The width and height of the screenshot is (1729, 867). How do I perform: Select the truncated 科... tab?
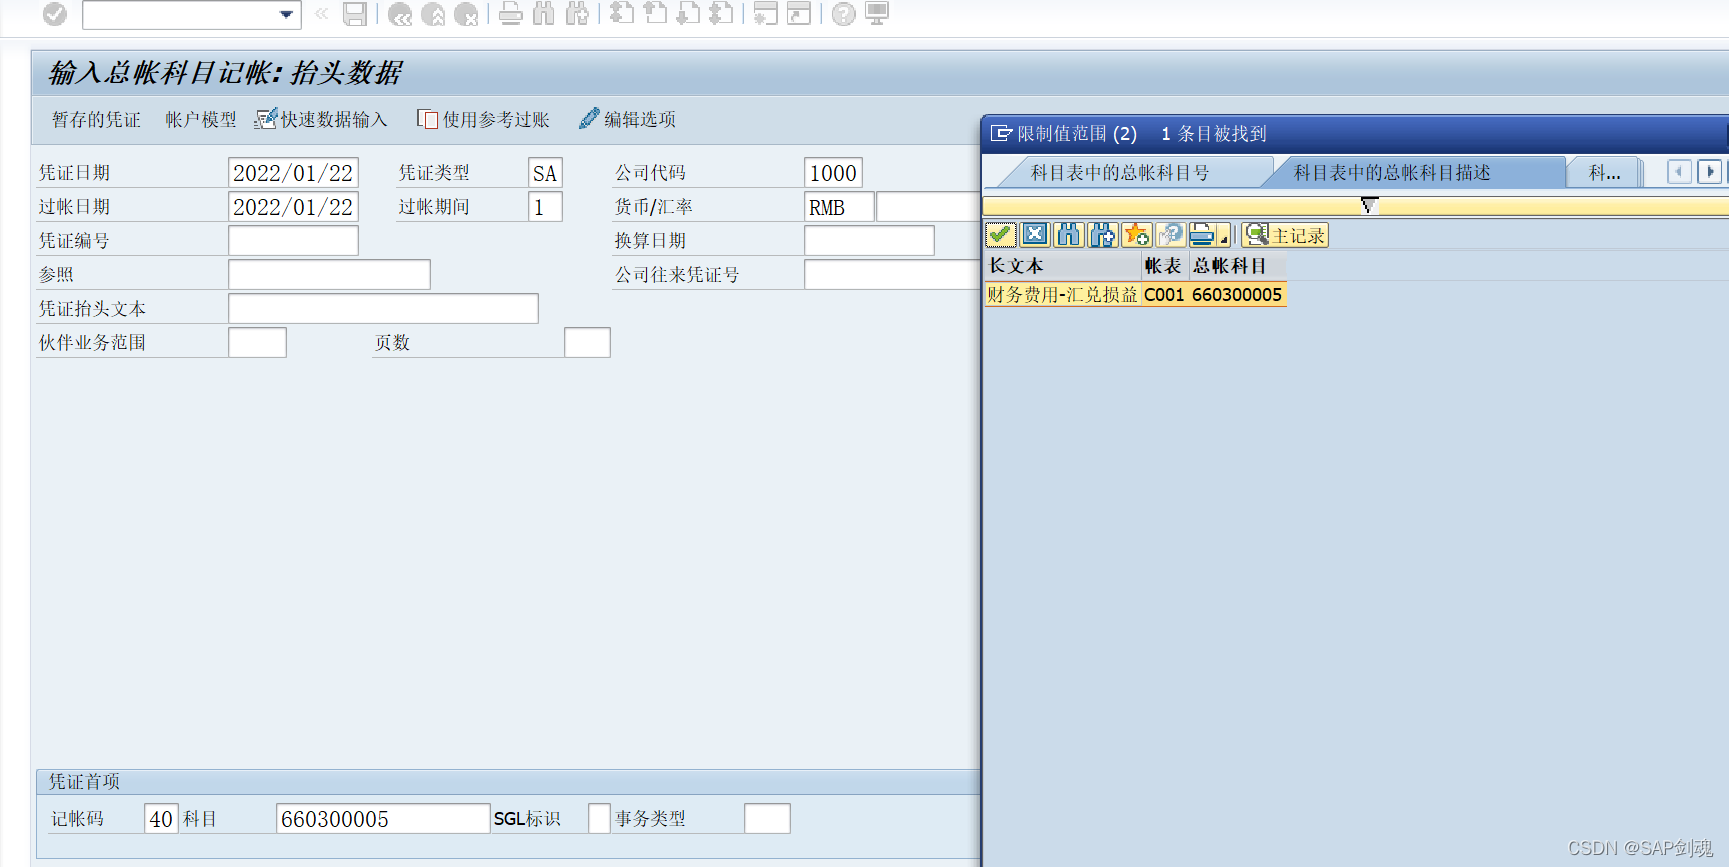(1604, 173)
